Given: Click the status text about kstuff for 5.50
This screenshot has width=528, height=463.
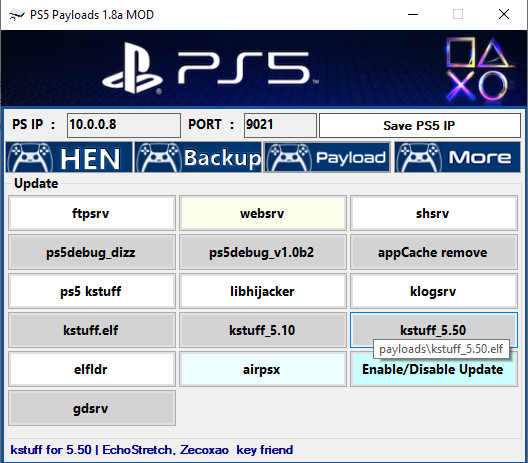Looking at the screenshot, I should 152,450.
